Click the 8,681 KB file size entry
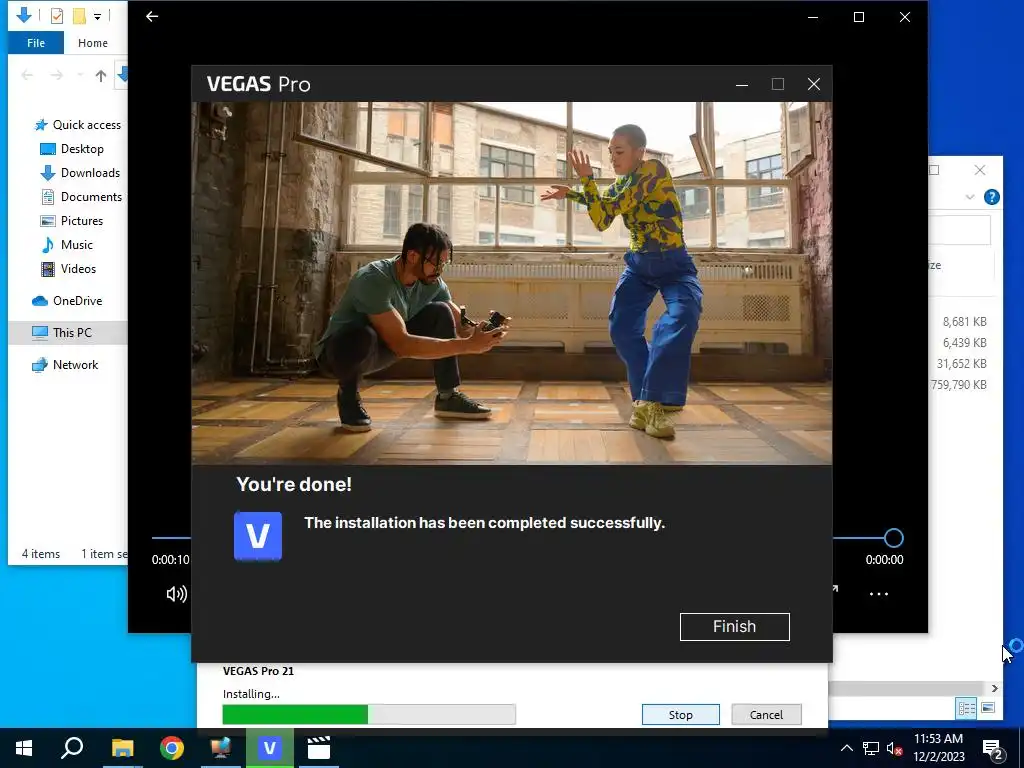This screenshot has height=768, width=1024. 965,321
